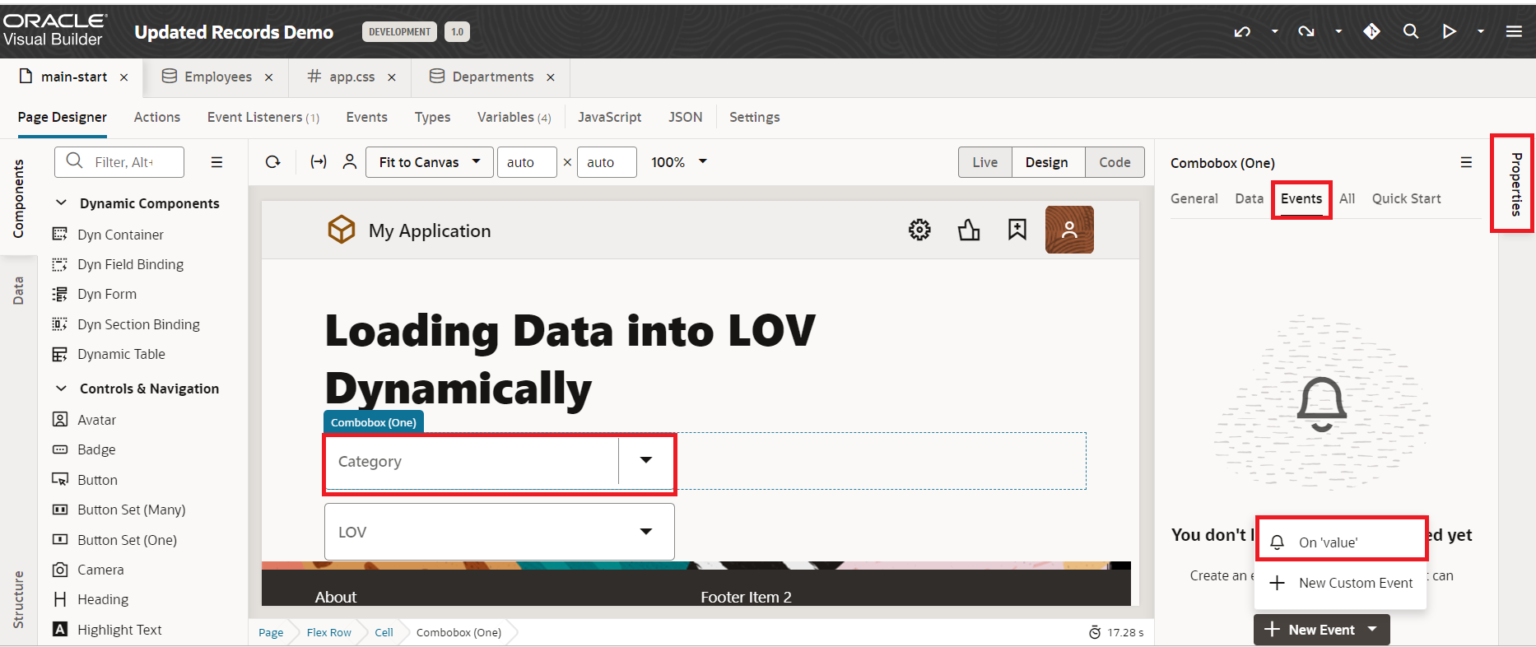
Task: Close the main-start tab
Action: click(x=124, y=77)
